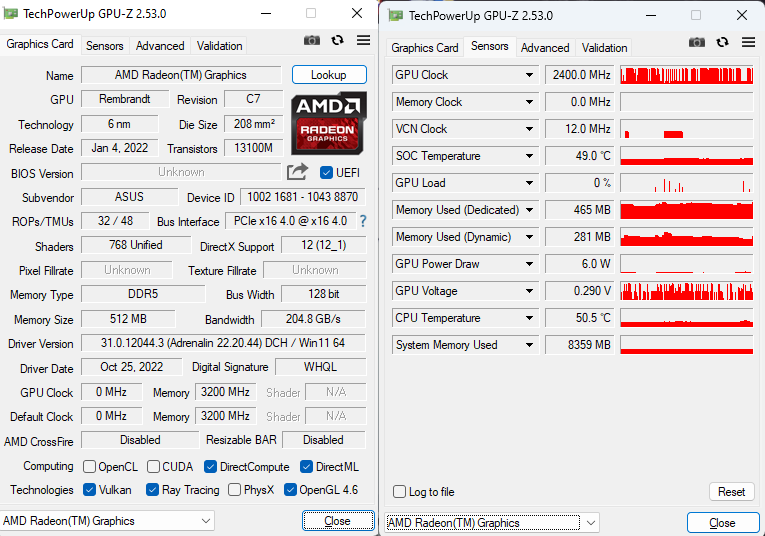Click GPU-Z app icon in left title bar

coord(11,14)
